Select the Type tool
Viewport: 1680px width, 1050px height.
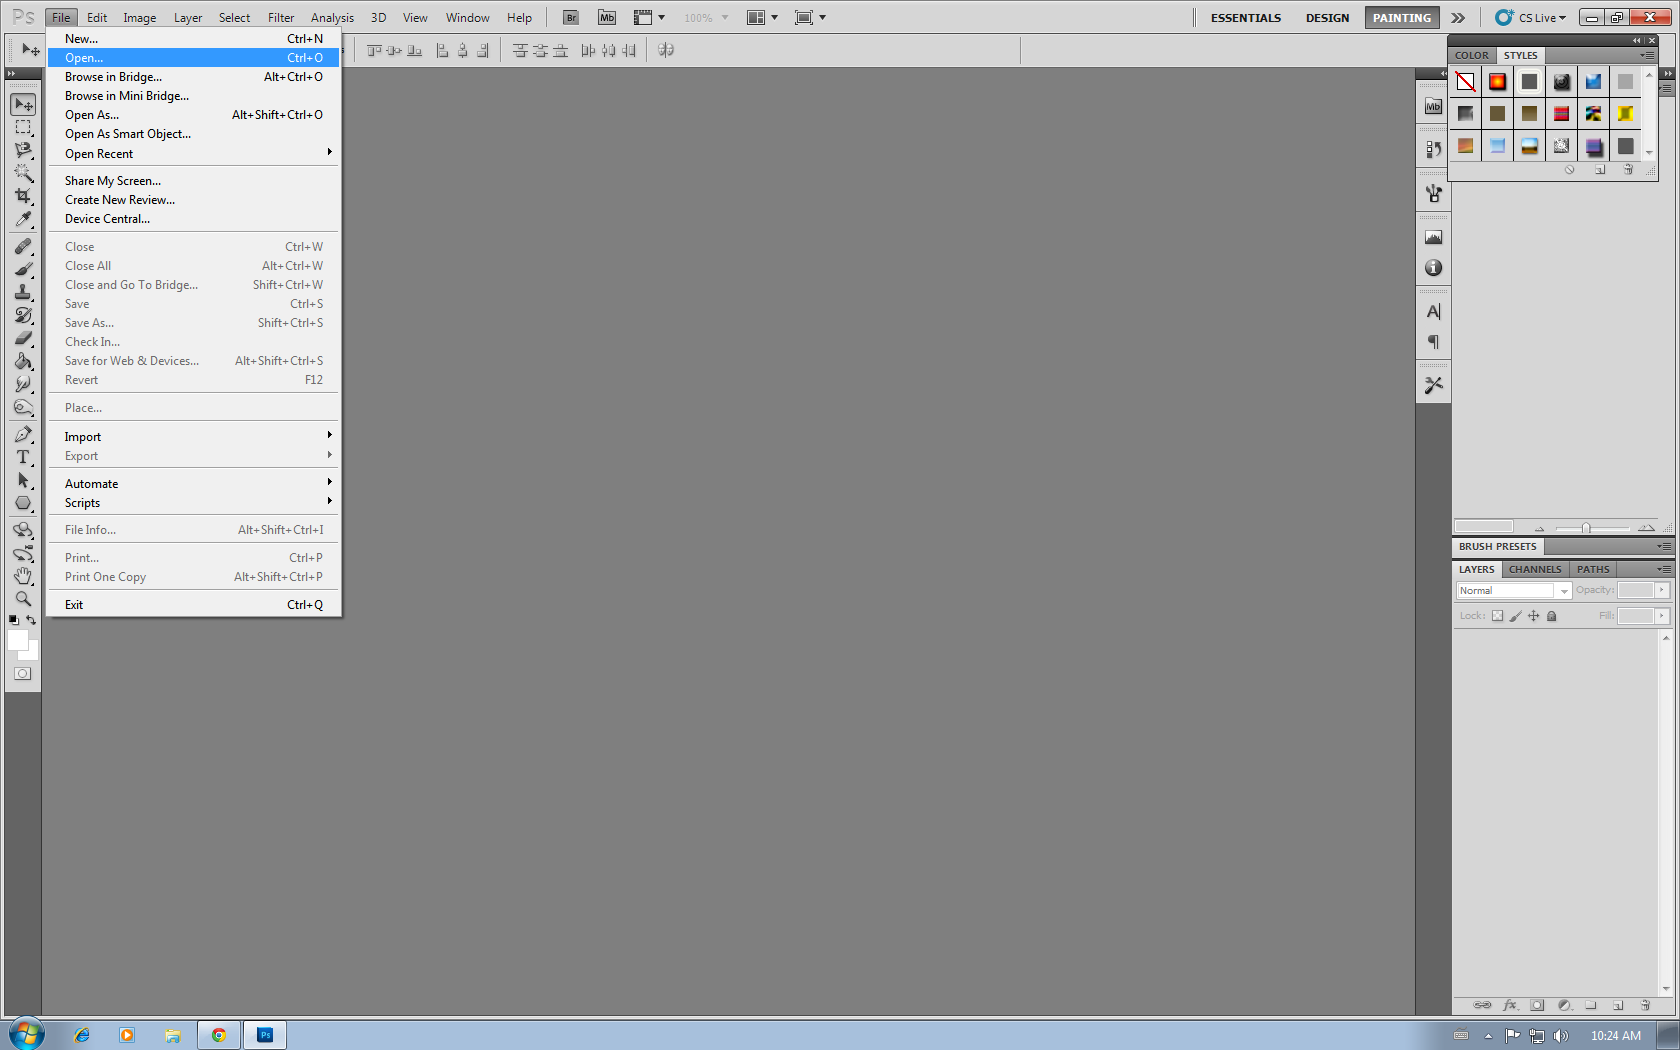coord(23,457)
